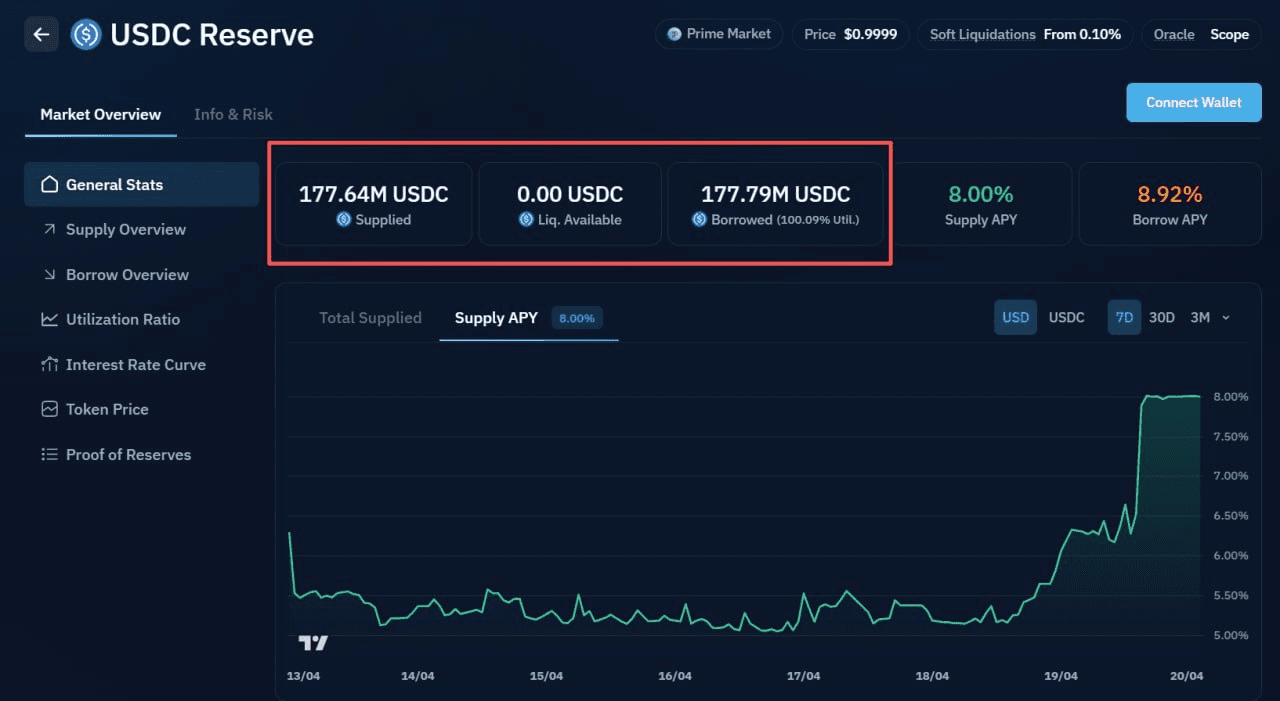
Task: Click the Prime Market badge
Action: click(719, 34)
